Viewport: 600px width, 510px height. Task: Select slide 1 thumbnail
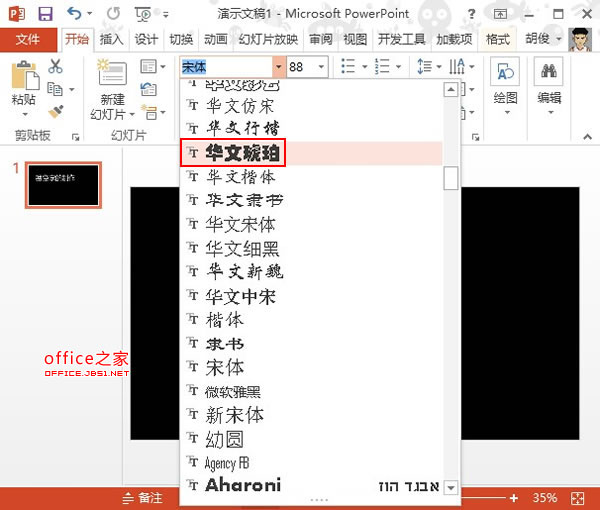coord(64,185)
